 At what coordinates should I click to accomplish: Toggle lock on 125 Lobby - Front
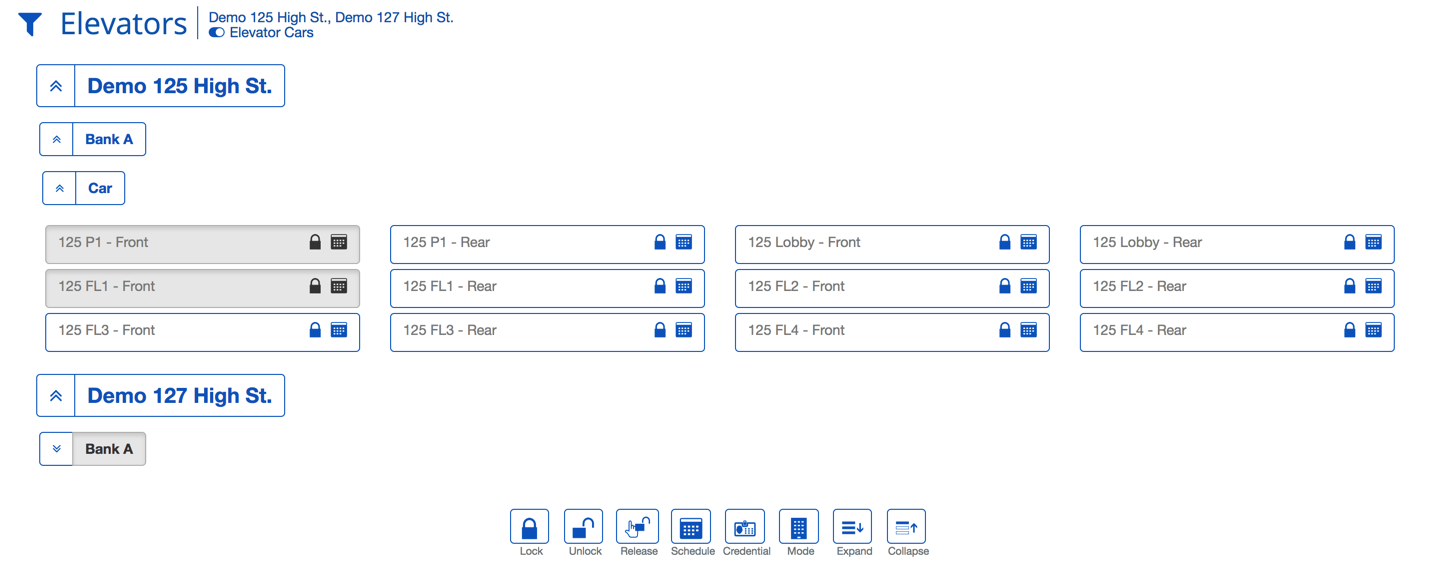(x=1005, y=243)
